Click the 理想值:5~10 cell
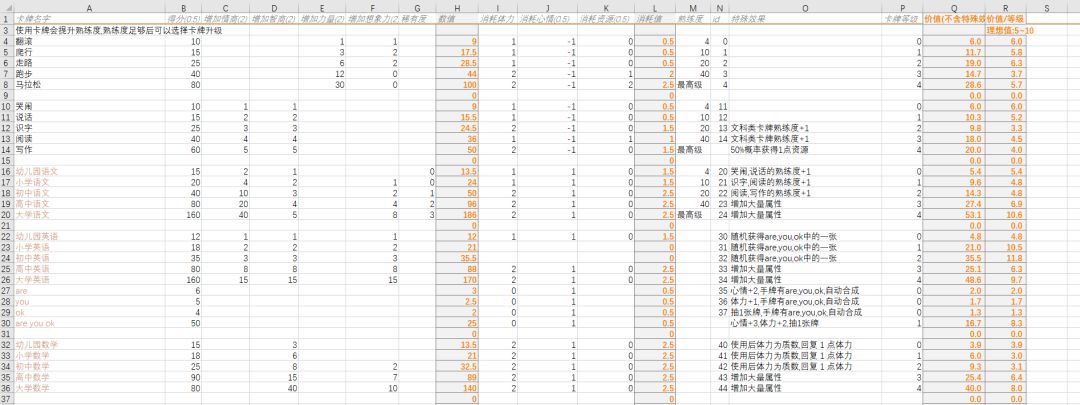 click(1010, 30)
